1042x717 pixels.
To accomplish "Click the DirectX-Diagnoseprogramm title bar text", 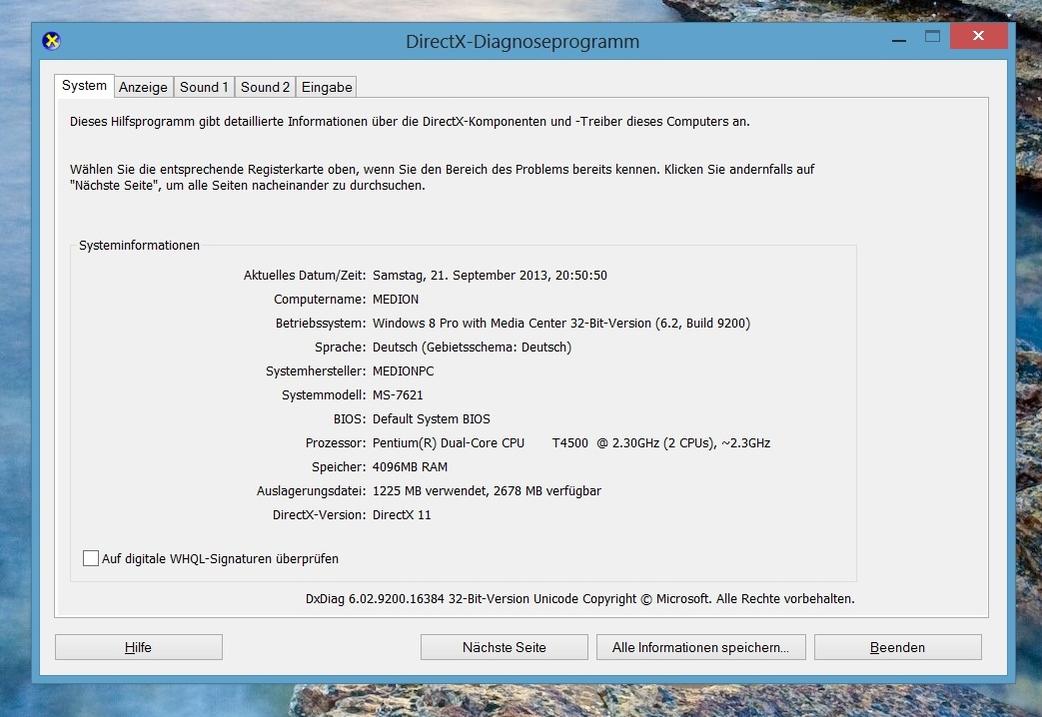I will 522,42.
